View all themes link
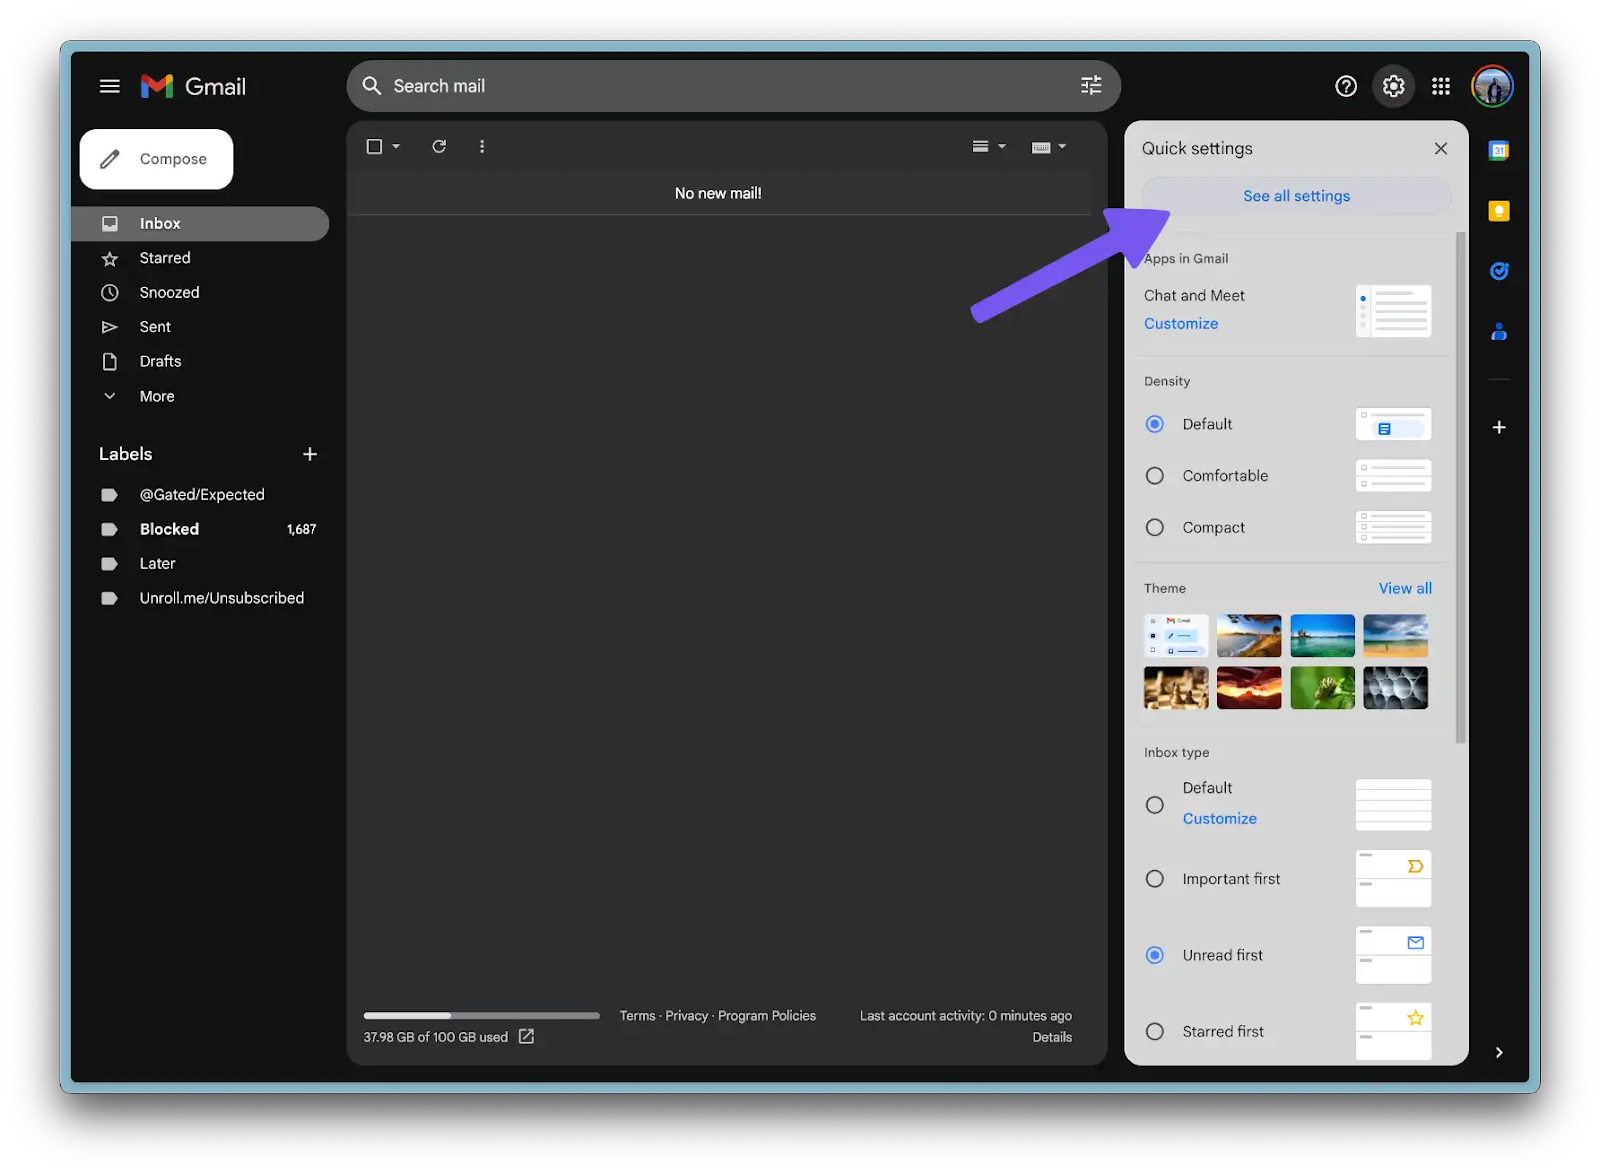The height and width of the screenshot is (1173, 1600). point(1405,588)
